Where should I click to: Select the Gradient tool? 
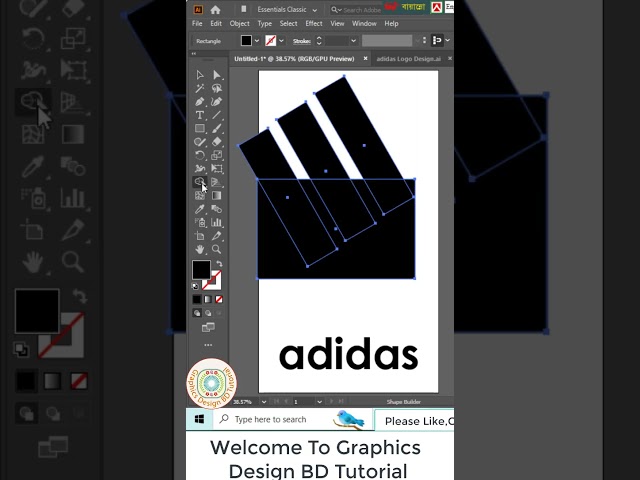click(217, 196)
